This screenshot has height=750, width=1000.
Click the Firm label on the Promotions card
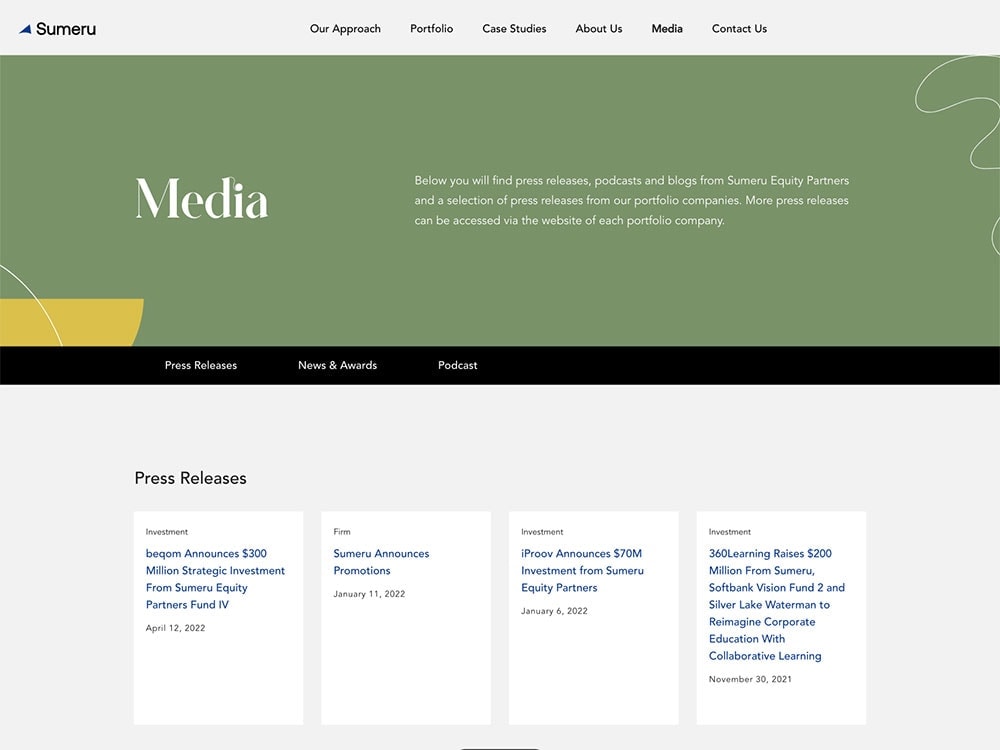point(342,532)
